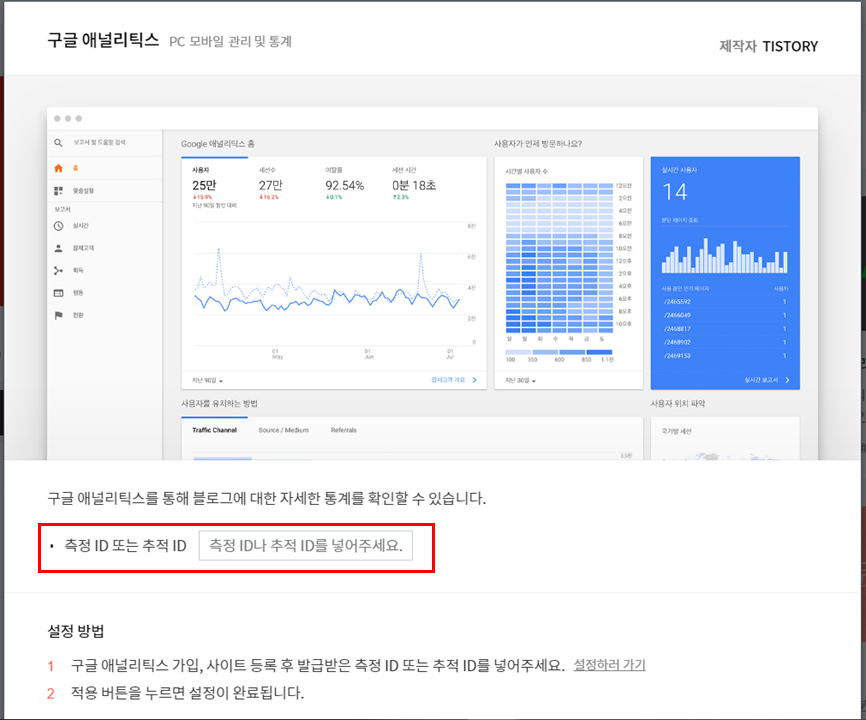The height and width of the screenshot is (720, 866).
Task: Select the 세션수 27만 metric tab
Action: [x=271, y=184]
